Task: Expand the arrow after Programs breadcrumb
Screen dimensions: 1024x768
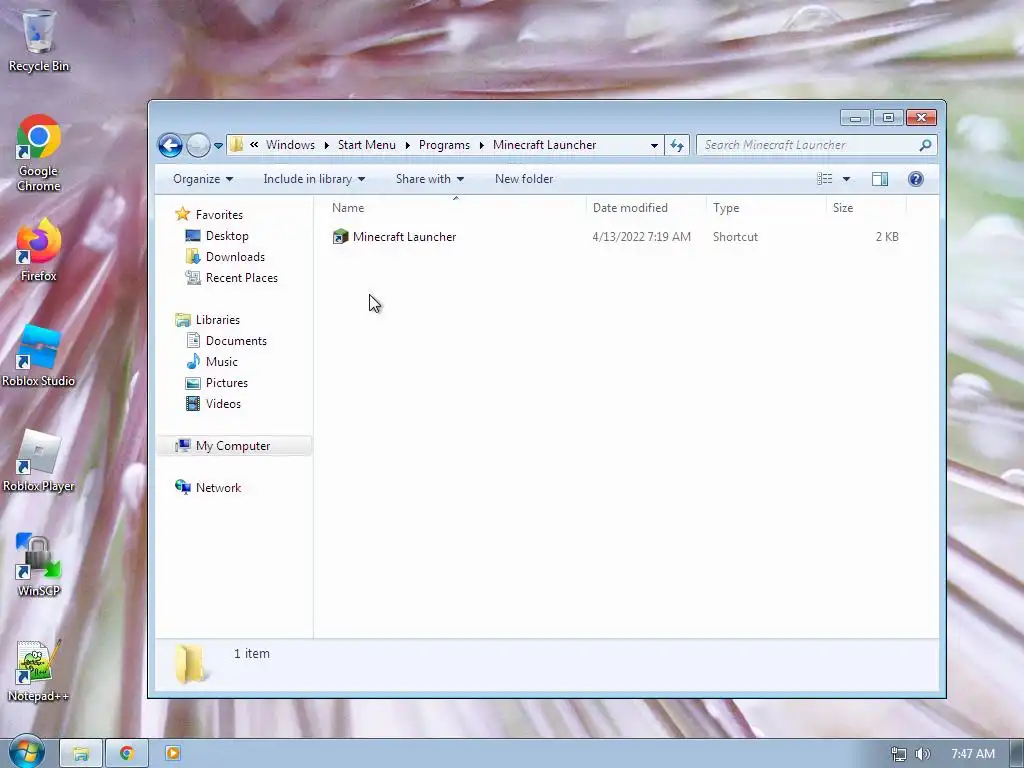Action: point(481,145)
